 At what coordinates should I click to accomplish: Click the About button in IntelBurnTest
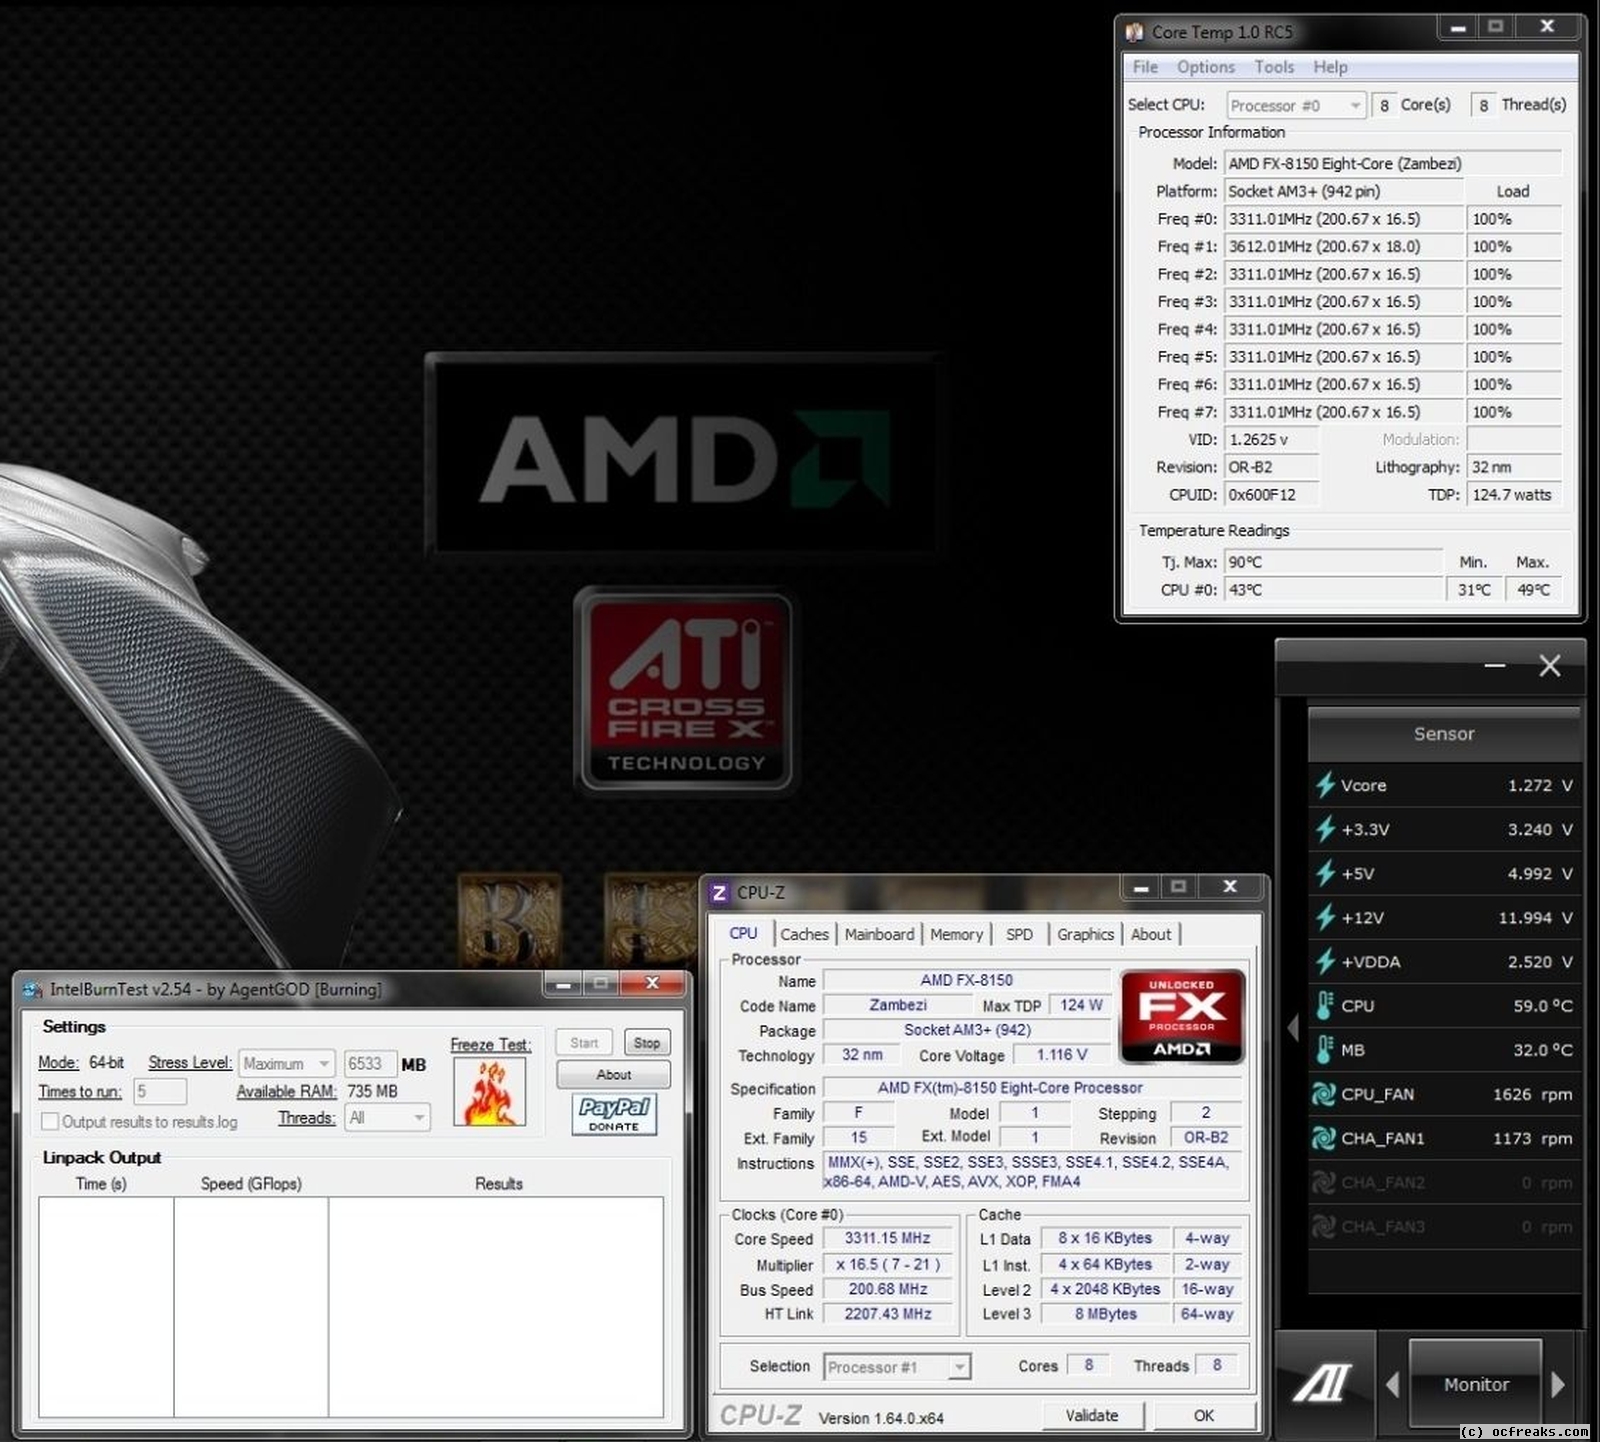click(x=613, y=1074)
